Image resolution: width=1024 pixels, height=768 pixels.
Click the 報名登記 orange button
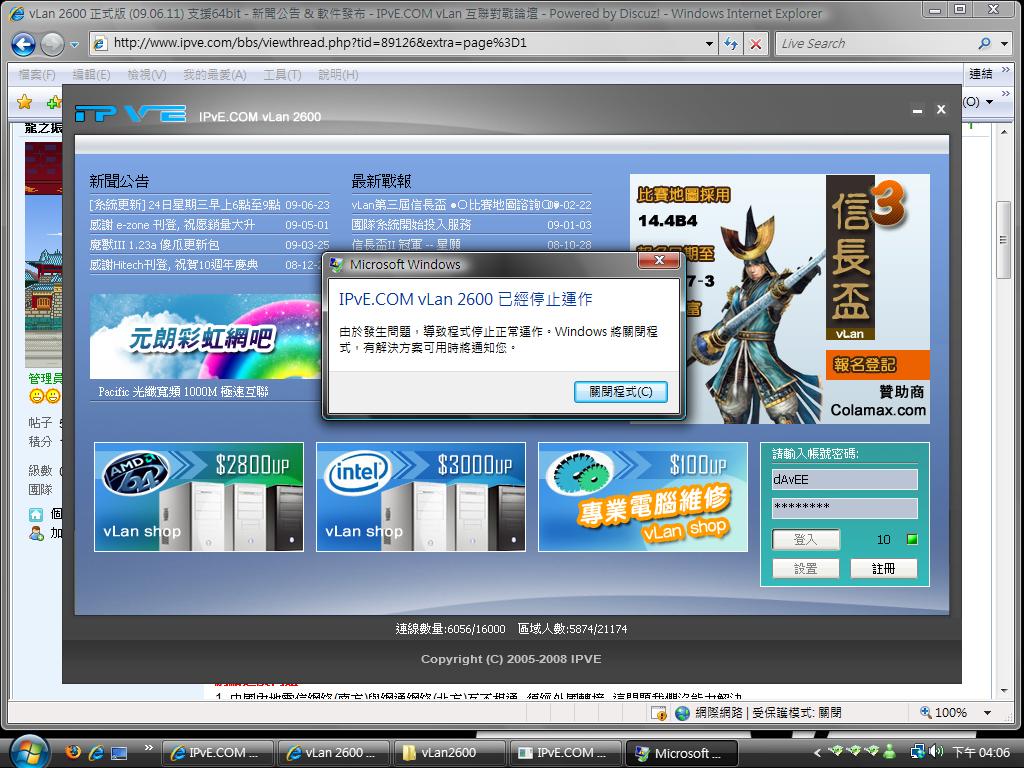(x=878, y=365)
